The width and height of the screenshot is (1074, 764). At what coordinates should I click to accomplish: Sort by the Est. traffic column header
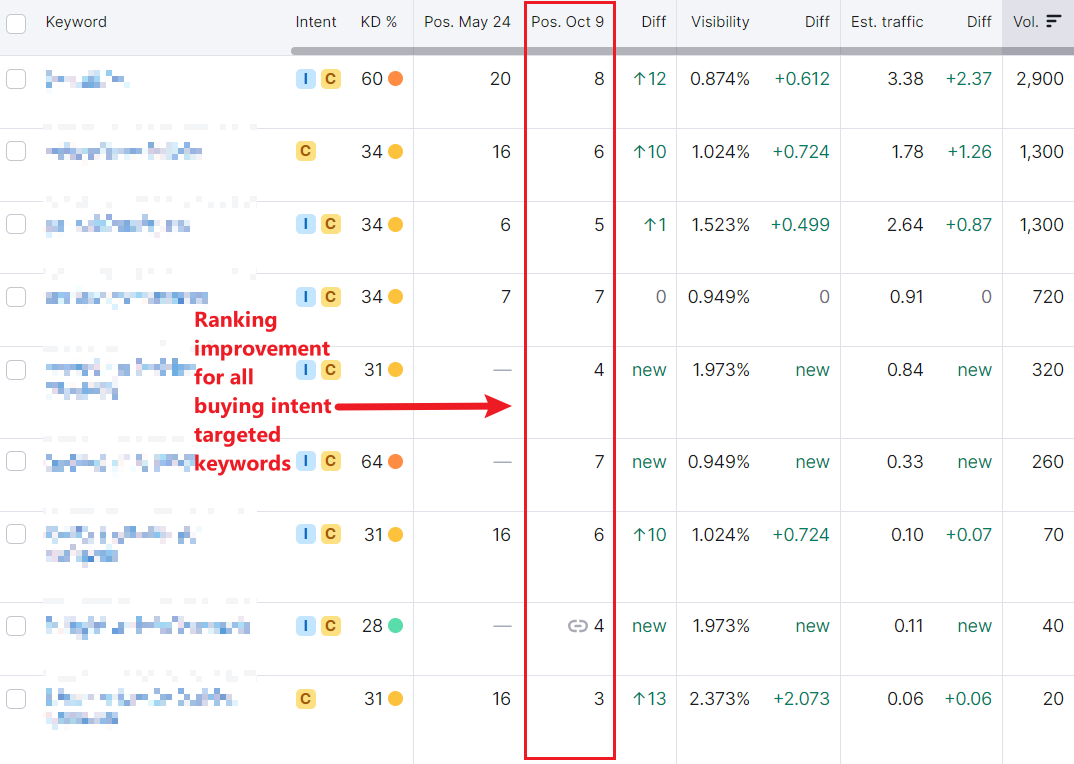tap(887, 22)
